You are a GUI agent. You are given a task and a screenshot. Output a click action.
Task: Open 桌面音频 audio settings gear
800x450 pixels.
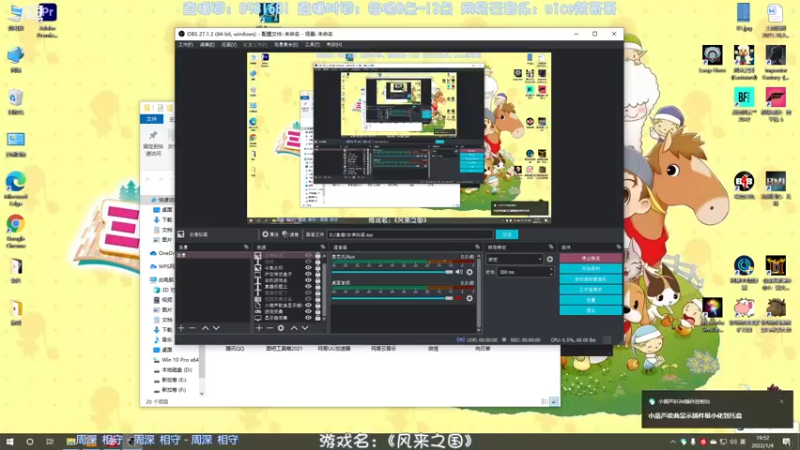[x=469, y=298]
